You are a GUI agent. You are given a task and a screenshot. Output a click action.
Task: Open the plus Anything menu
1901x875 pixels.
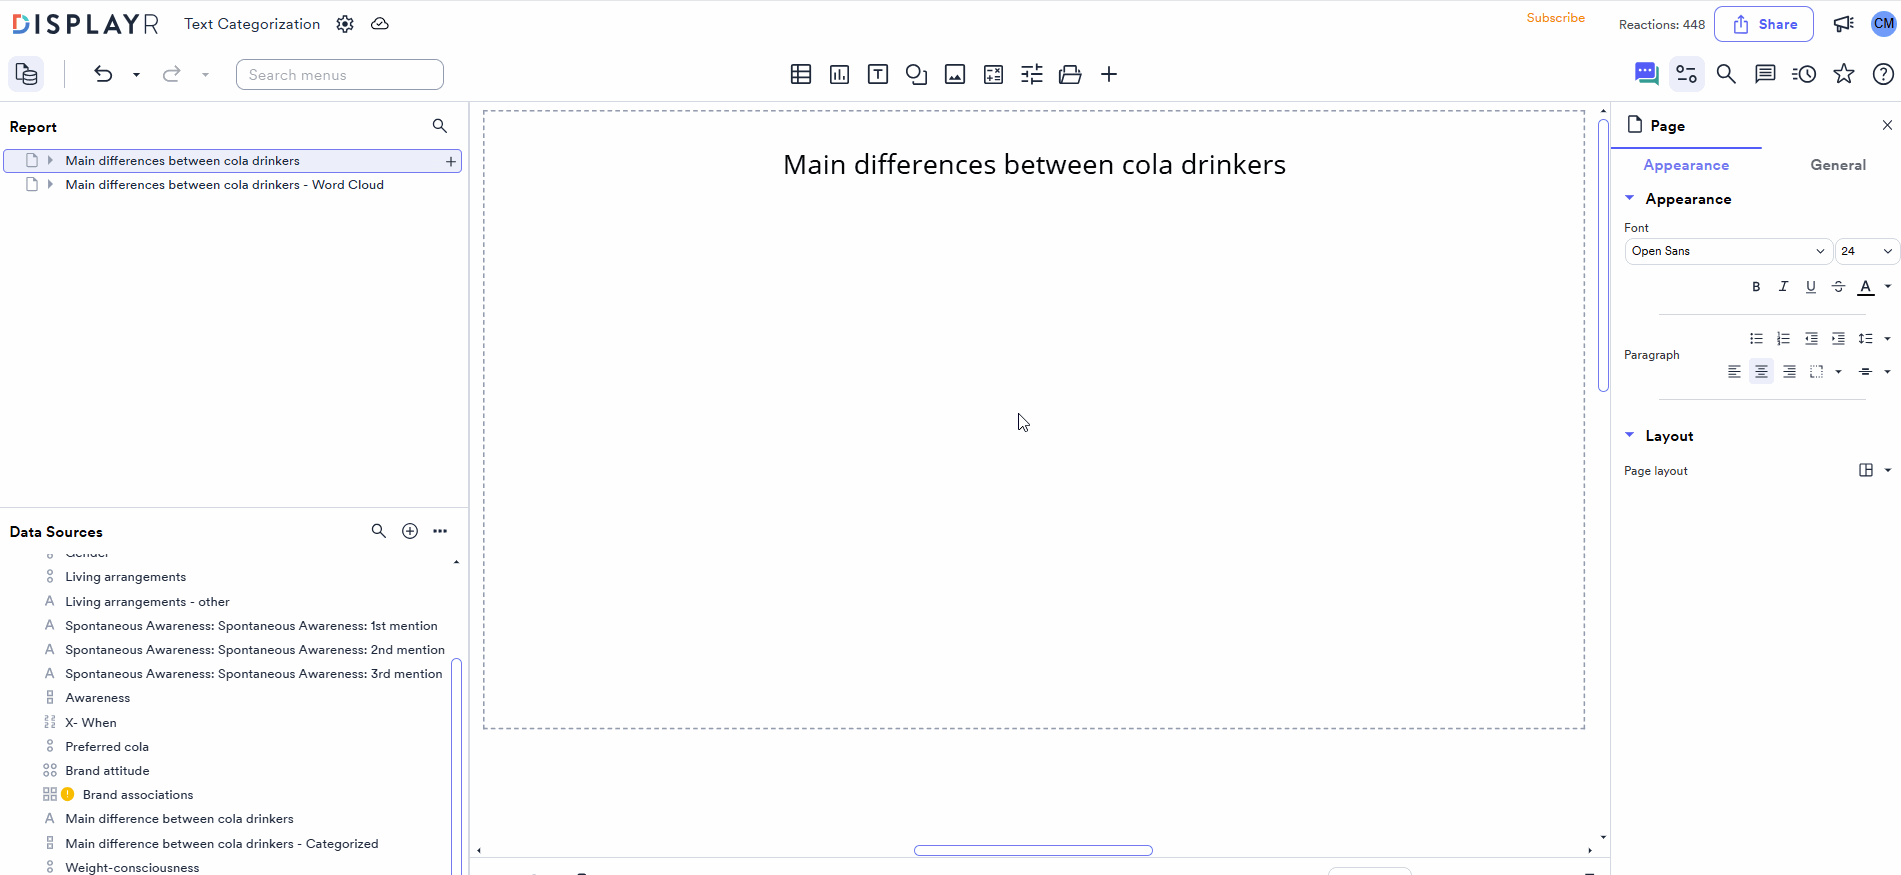tap(1109, 74)
